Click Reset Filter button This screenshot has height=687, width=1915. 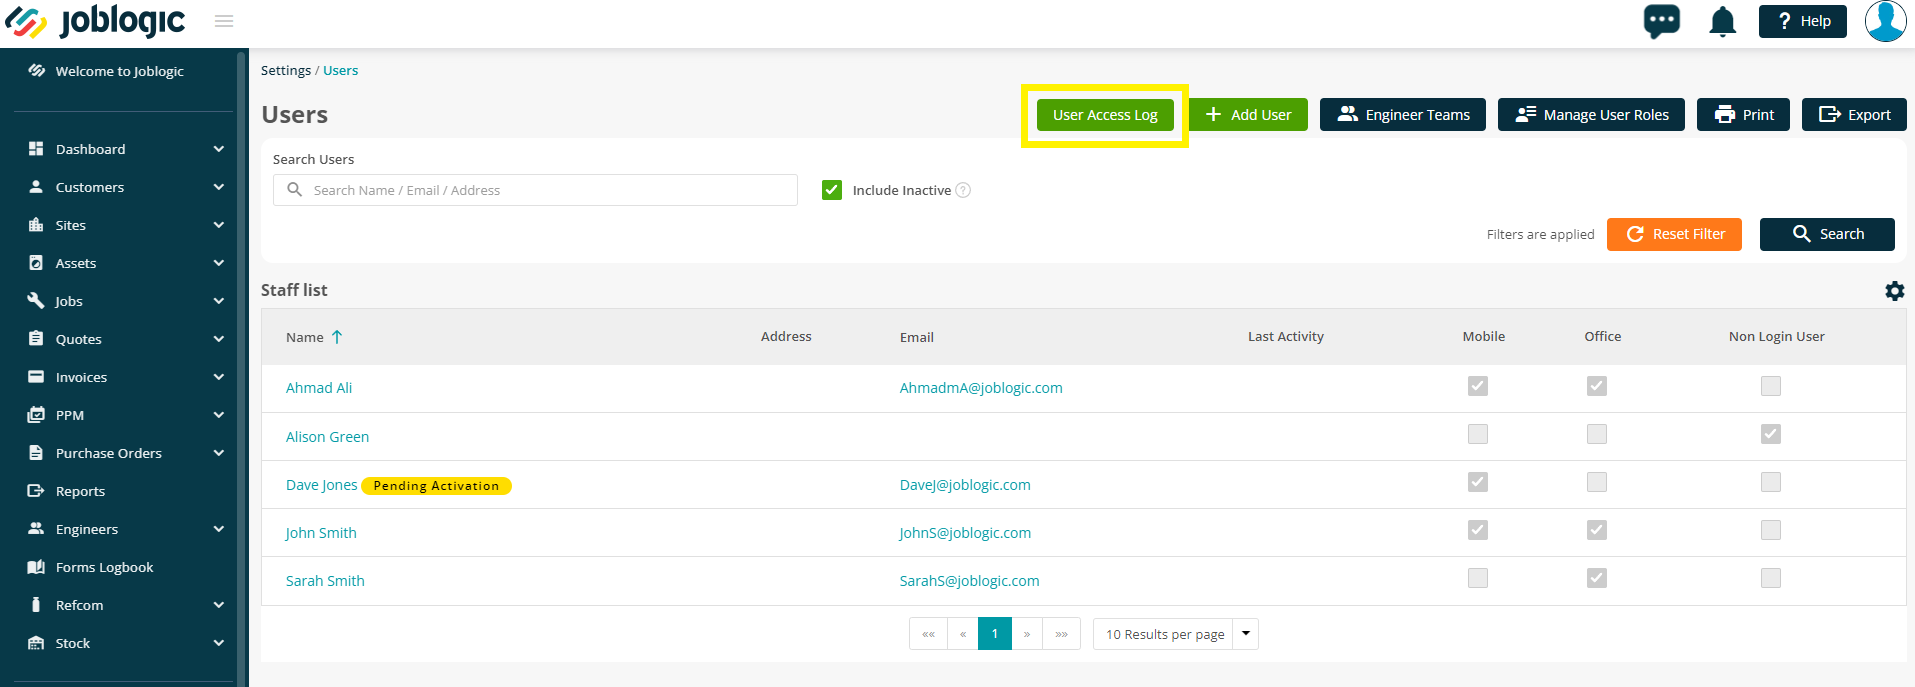(1674, 234)
